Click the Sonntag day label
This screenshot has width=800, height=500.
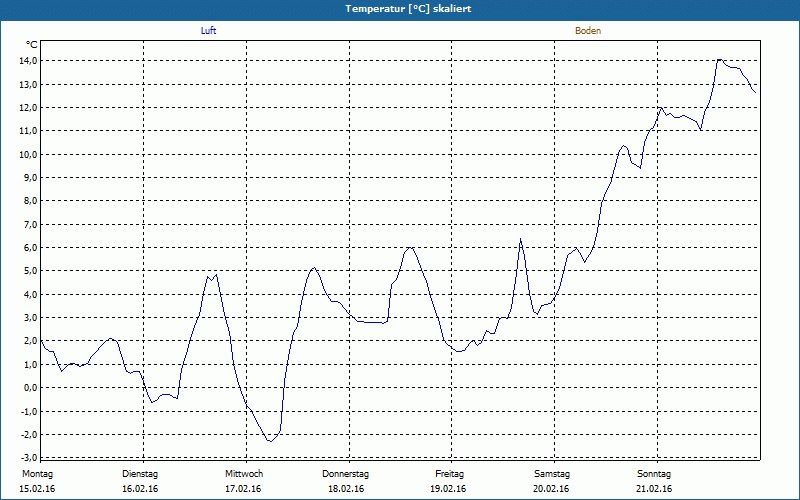click(x=654, y=474)
